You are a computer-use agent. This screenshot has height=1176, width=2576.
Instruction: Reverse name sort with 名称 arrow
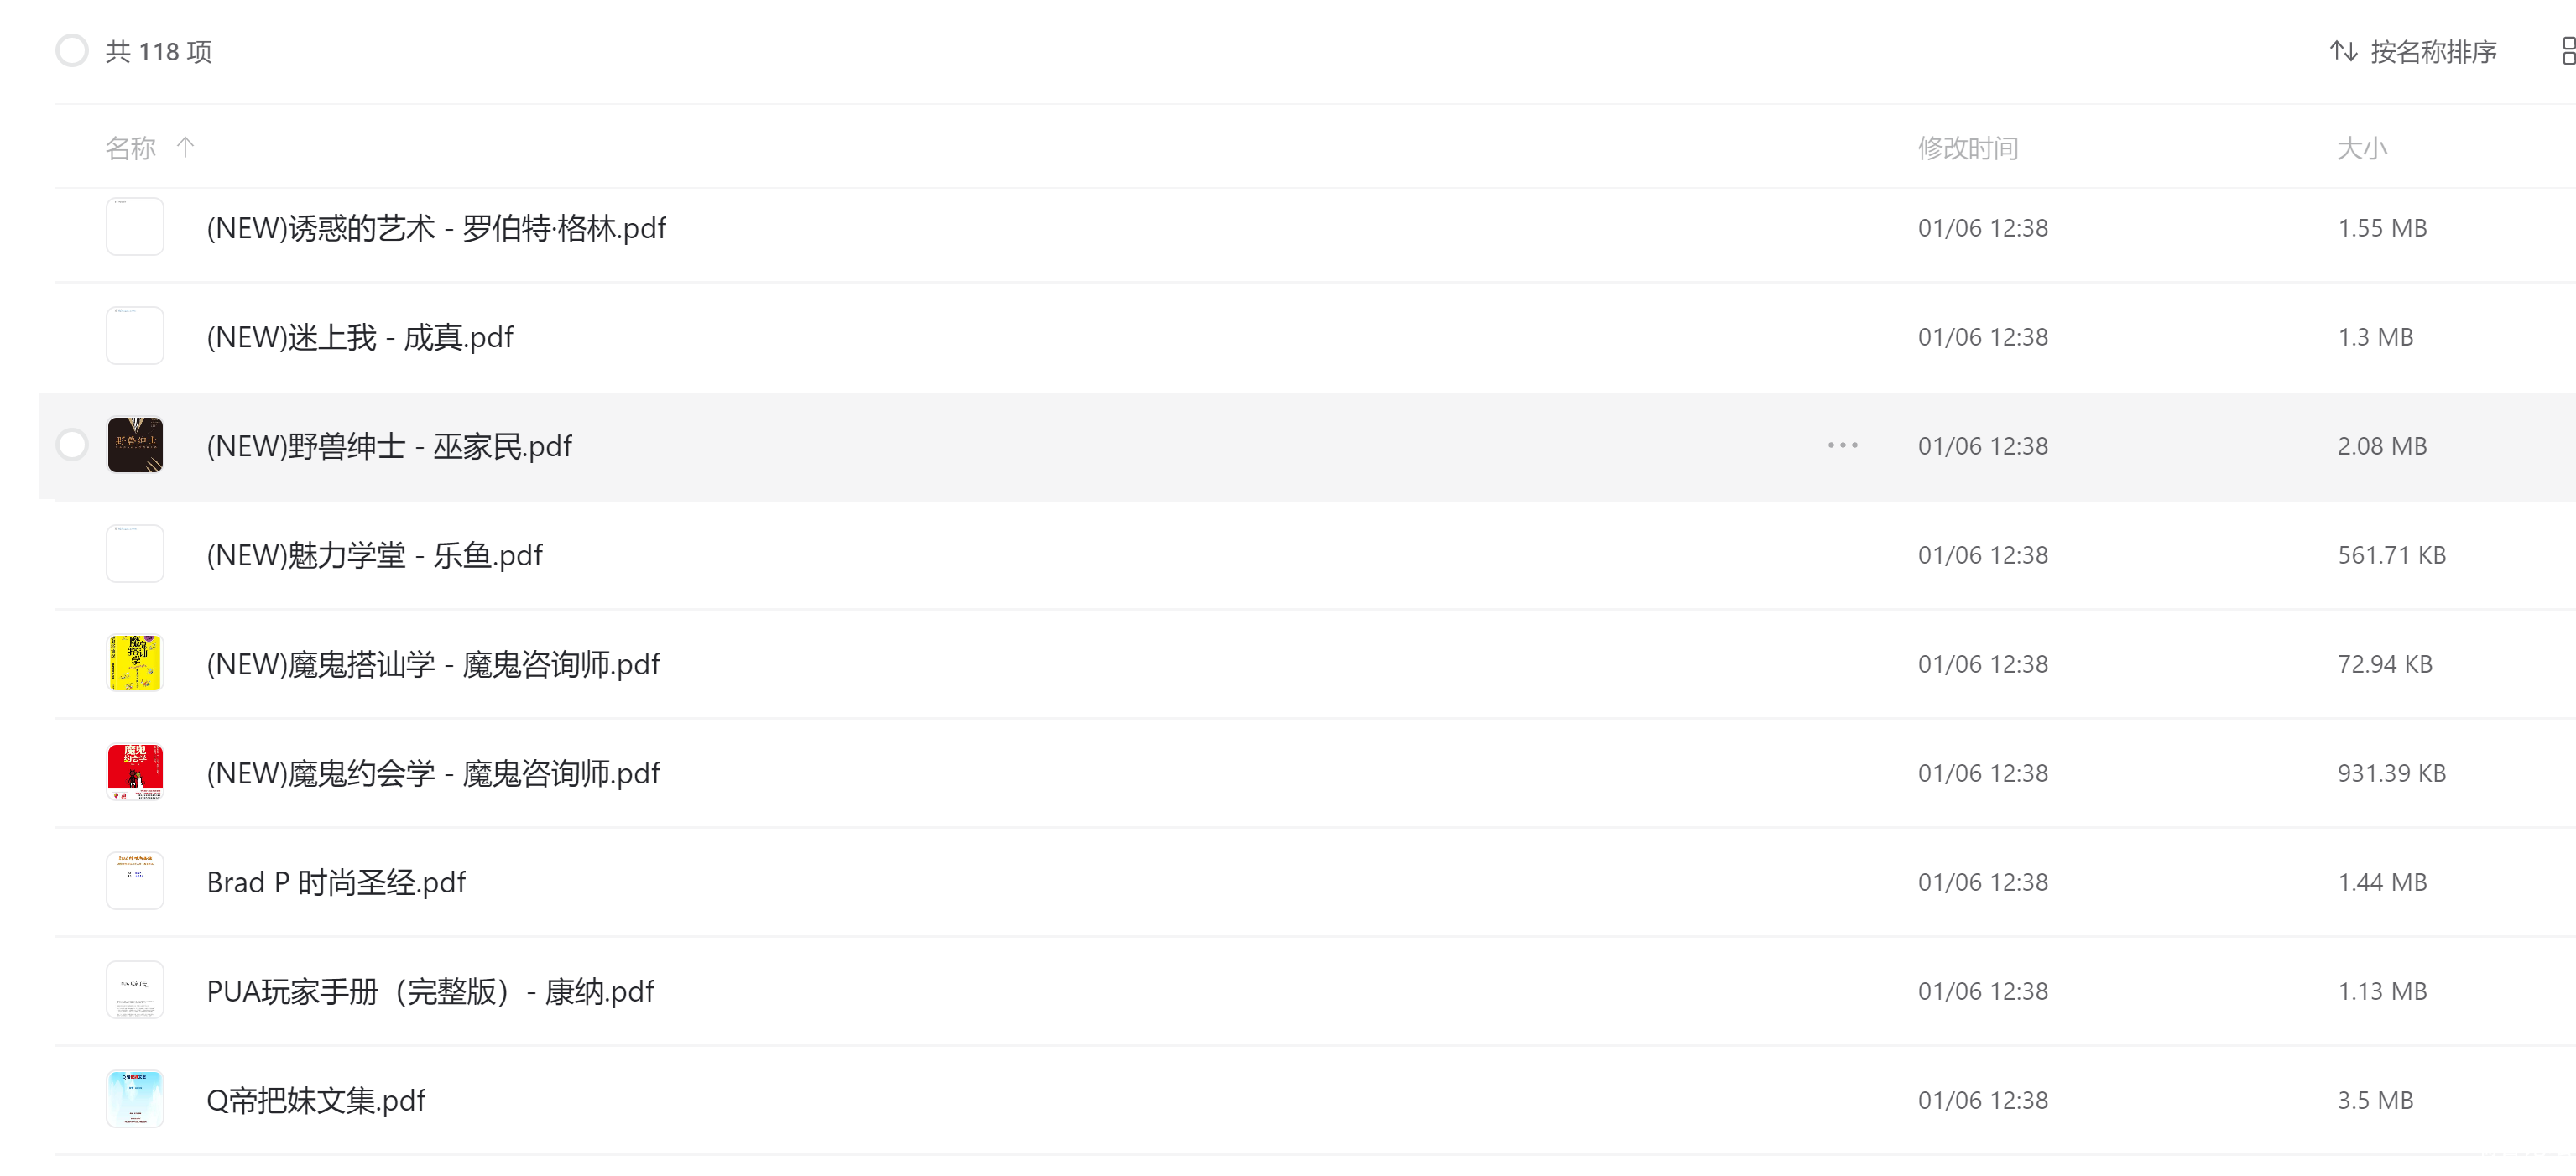point(186,148)
